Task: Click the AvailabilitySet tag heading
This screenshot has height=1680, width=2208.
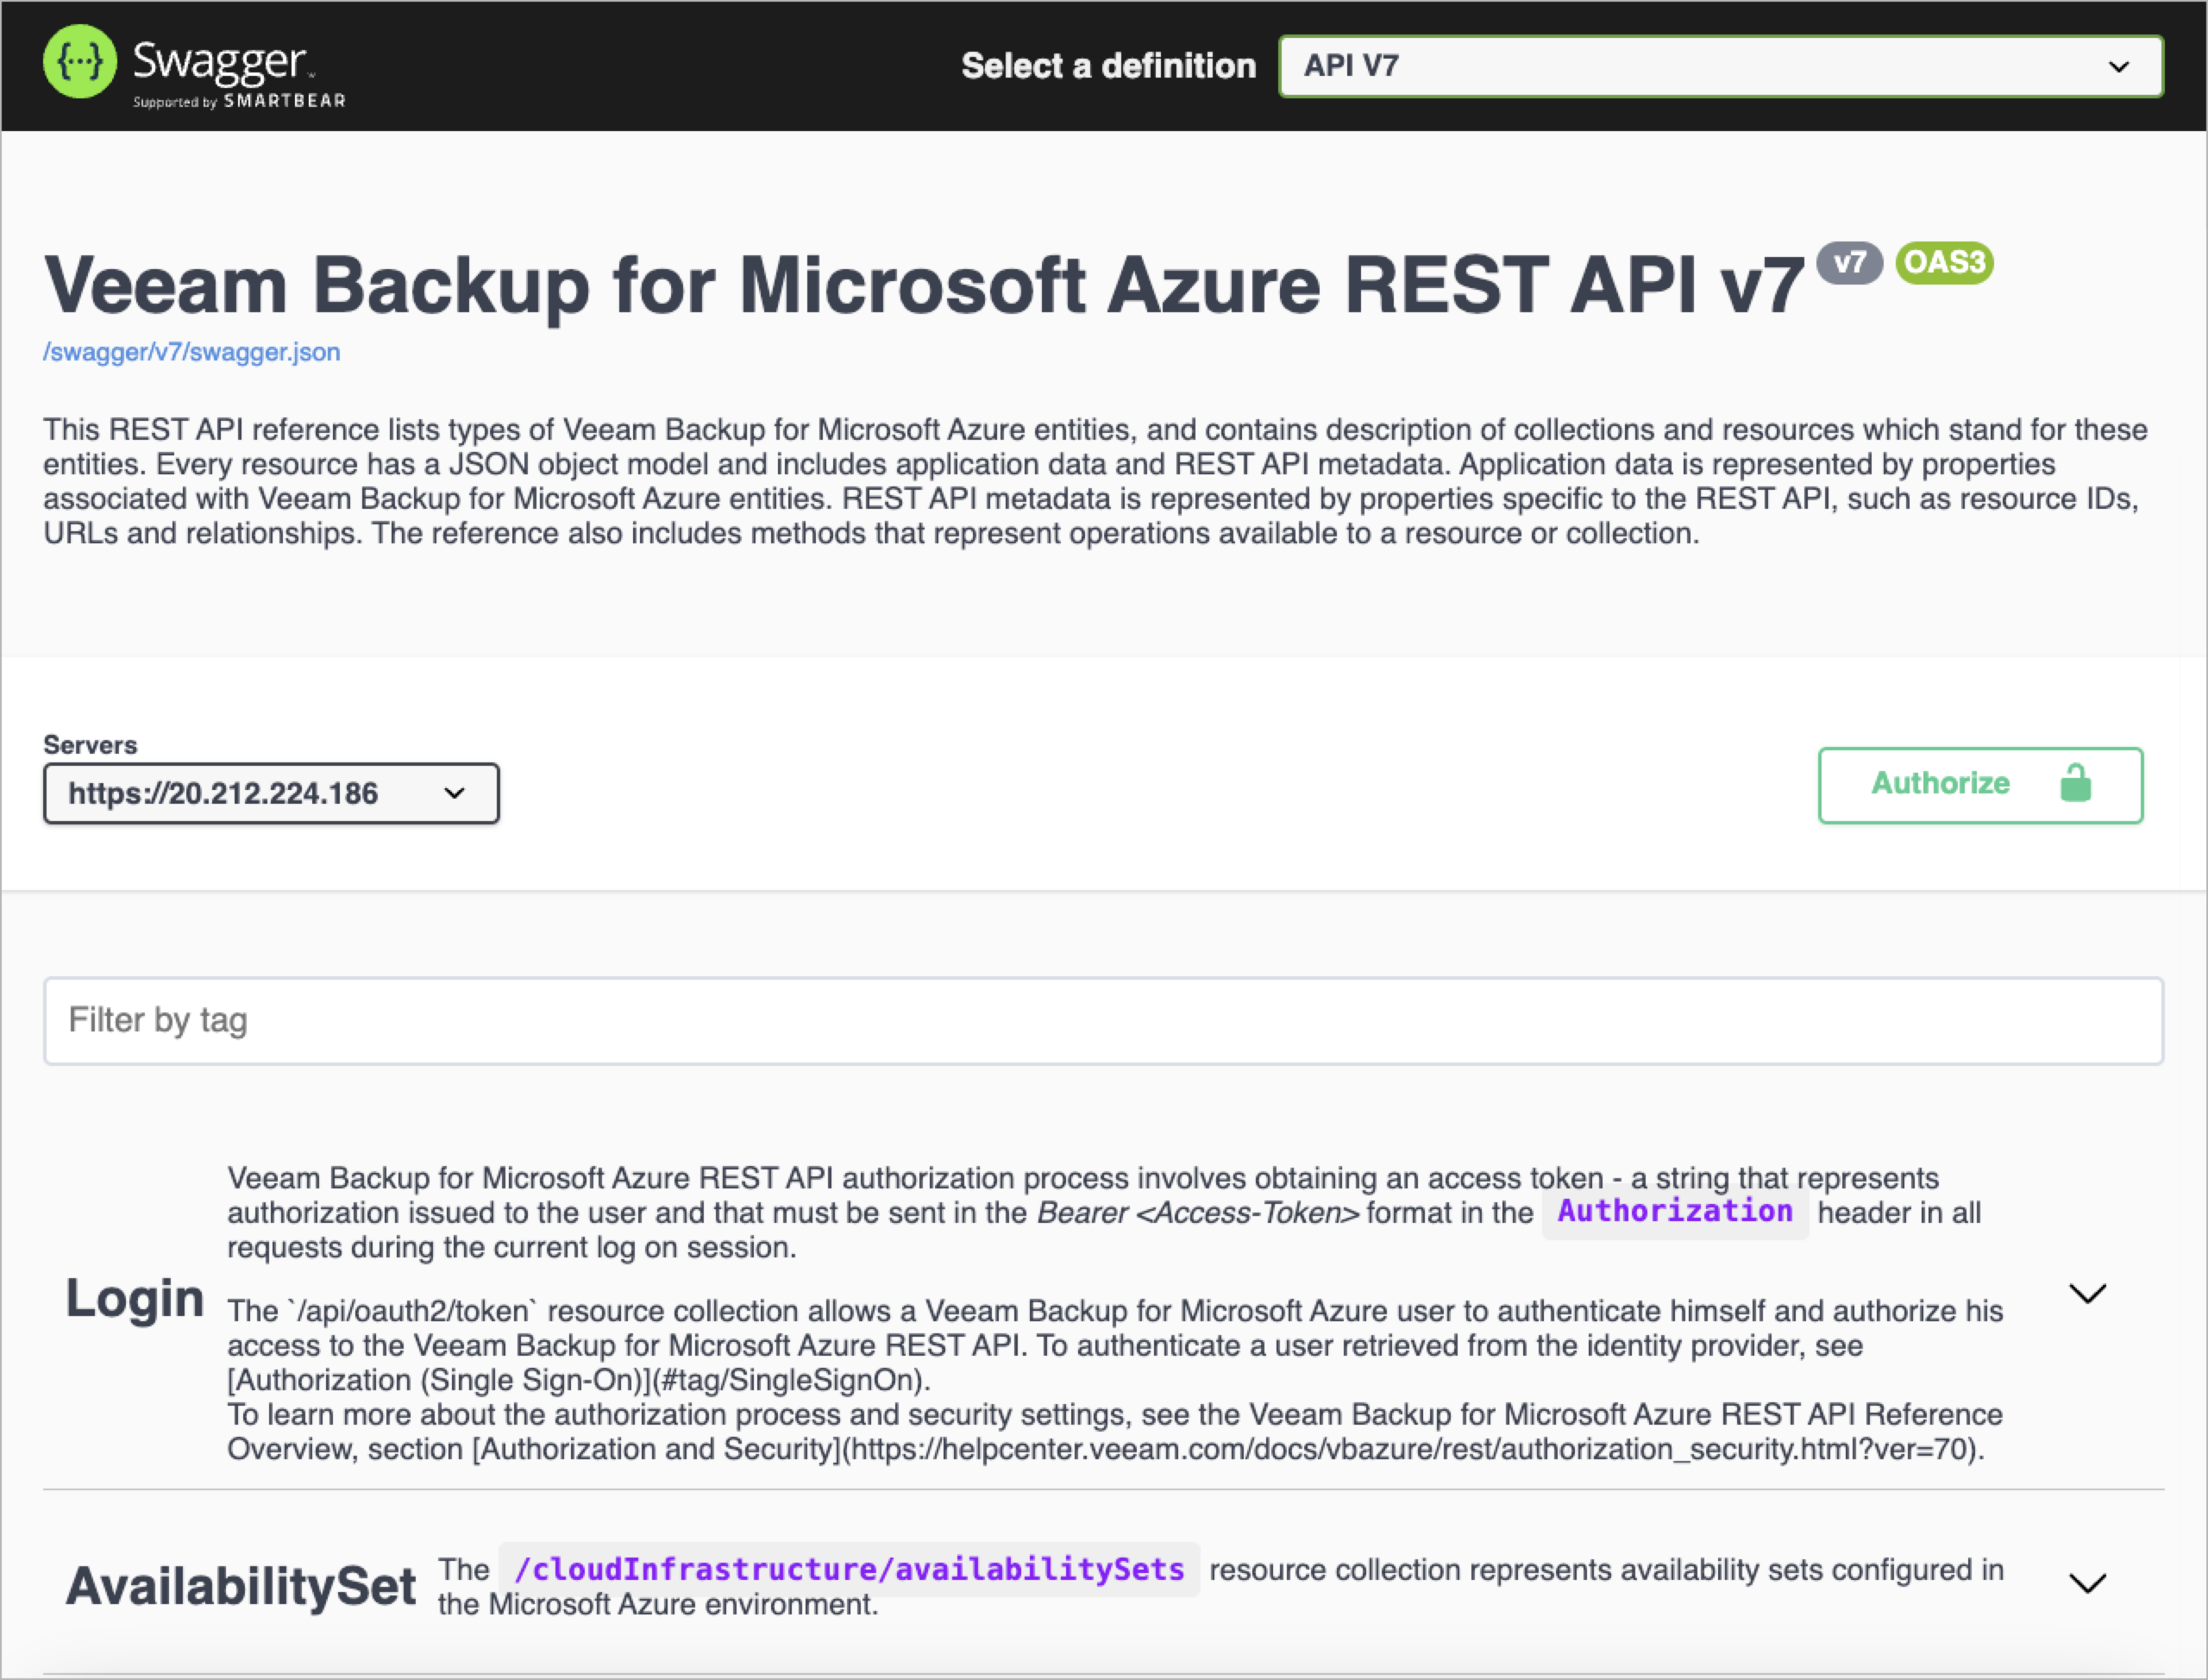Action: pyautogui.click(x=241, y=1586)
